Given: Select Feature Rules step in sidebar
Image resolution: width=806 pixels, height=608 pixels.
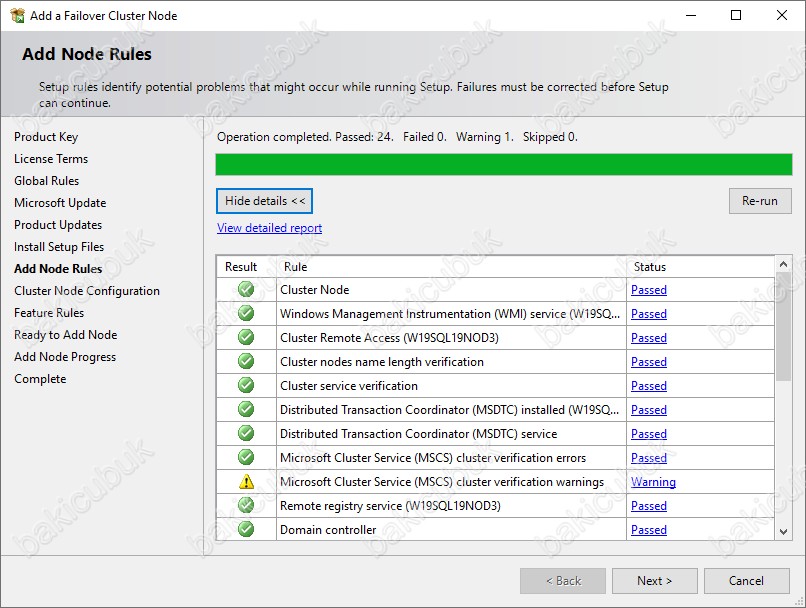Looking at the screenshot, I should pyautogui.click(x=49, y=313).
